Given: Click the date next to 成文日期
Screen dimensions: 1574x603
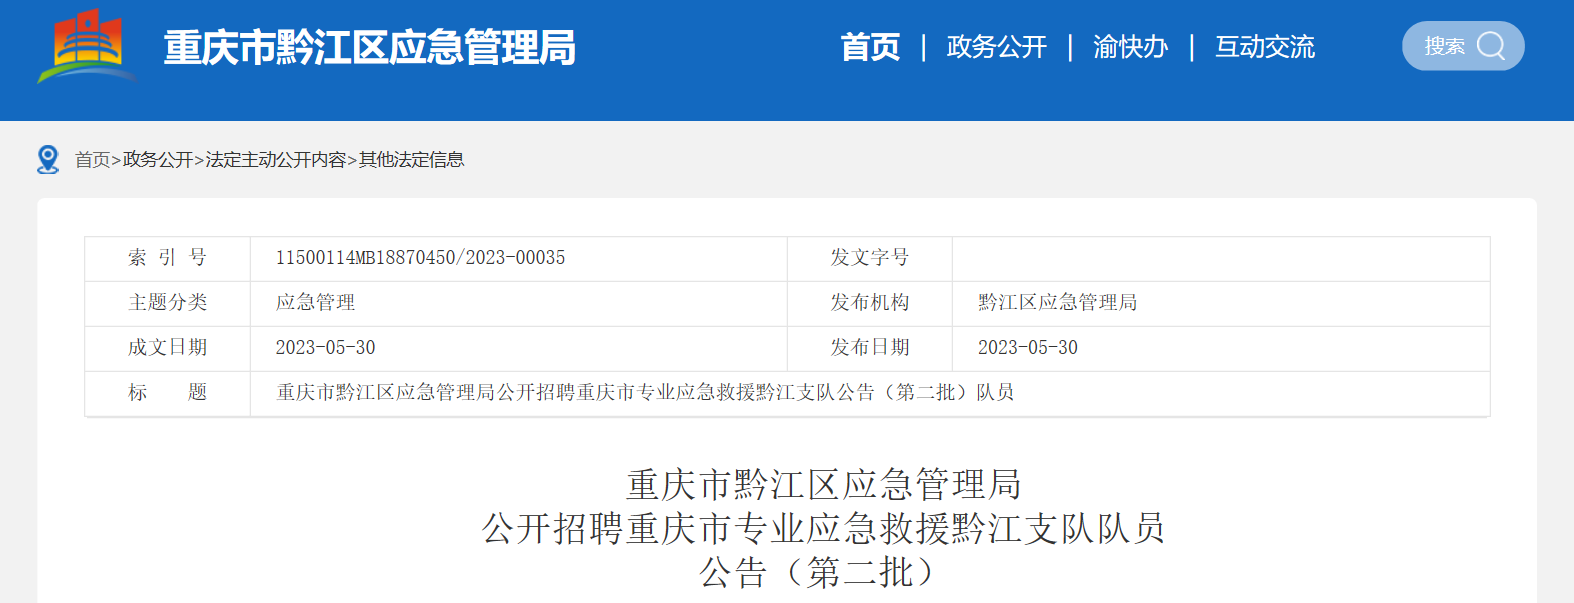Looking at the screenshot, I should (325, 348).
